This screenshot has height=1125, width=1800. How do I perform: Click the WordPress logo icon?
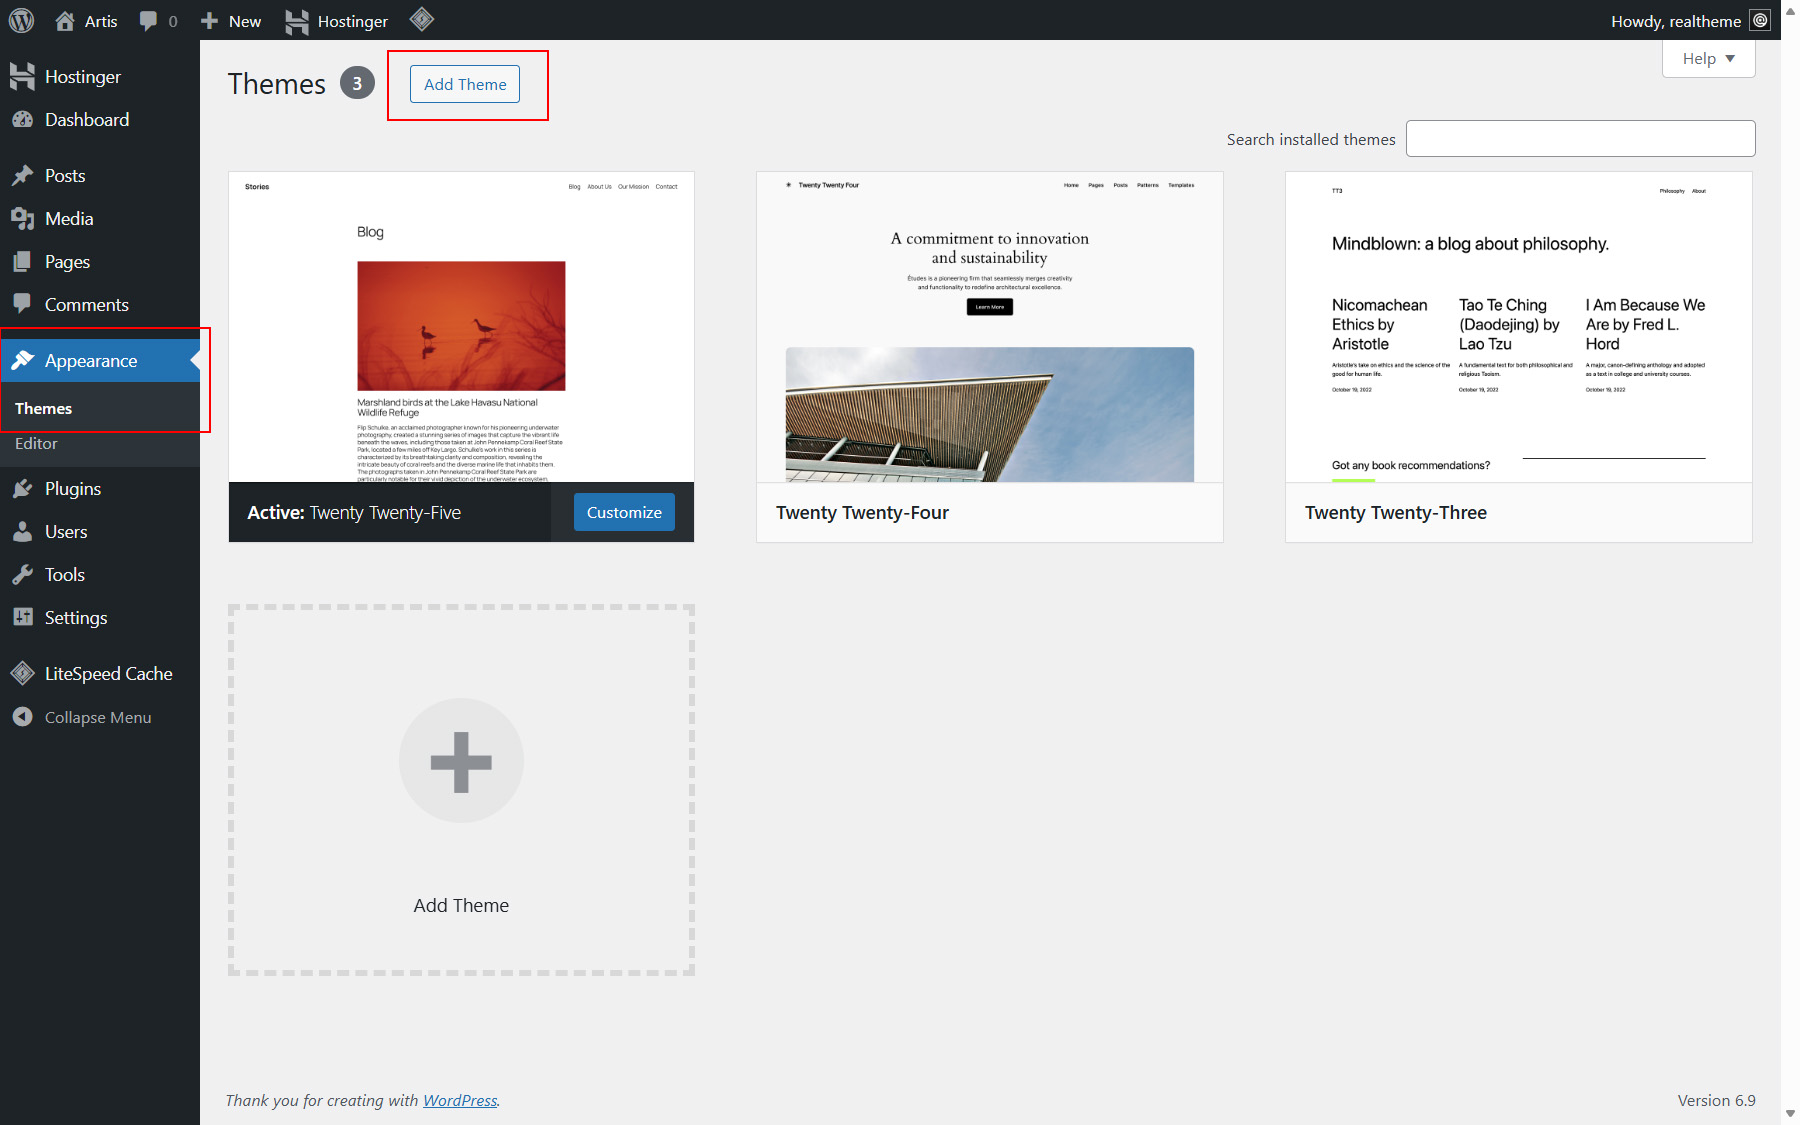coord(21,20)
